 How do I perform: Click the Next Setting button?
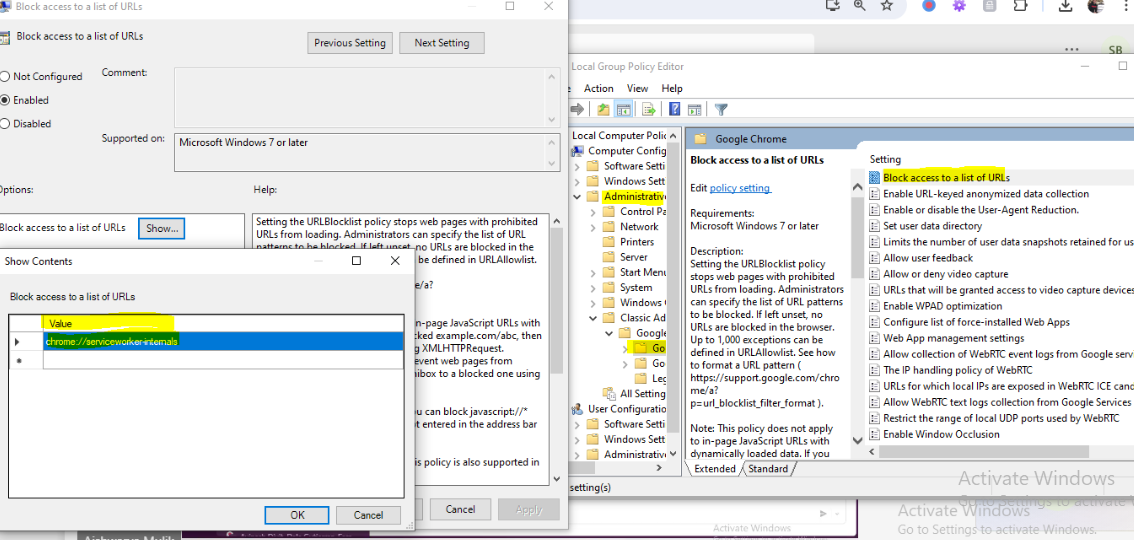441,43
